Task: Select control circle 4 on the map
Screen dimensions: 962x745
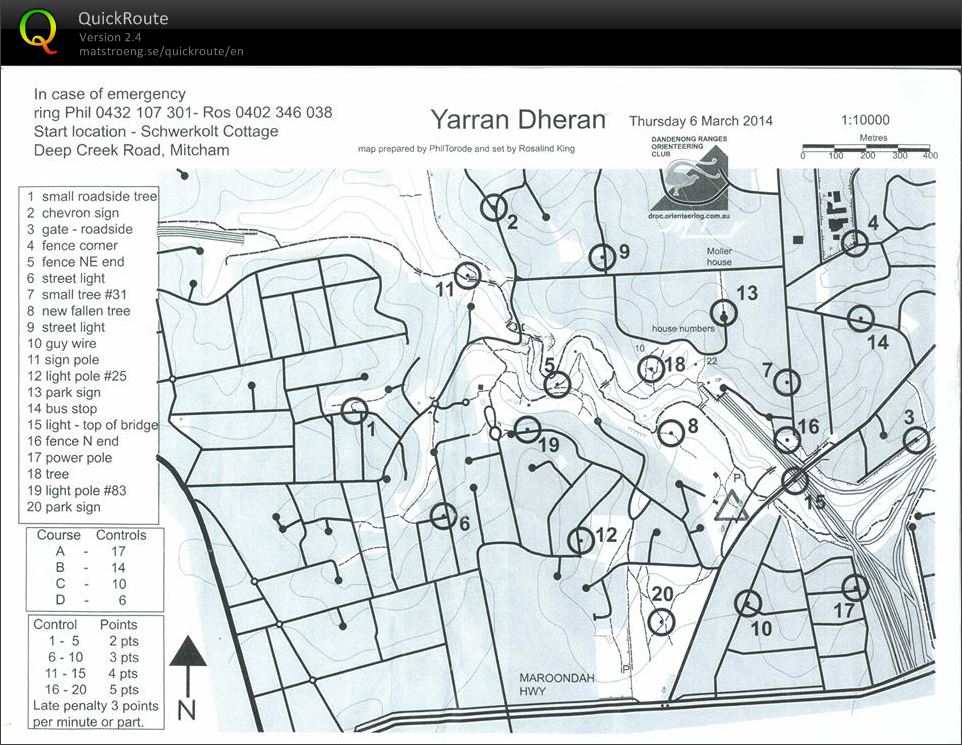Action: (x=854, y=242)
